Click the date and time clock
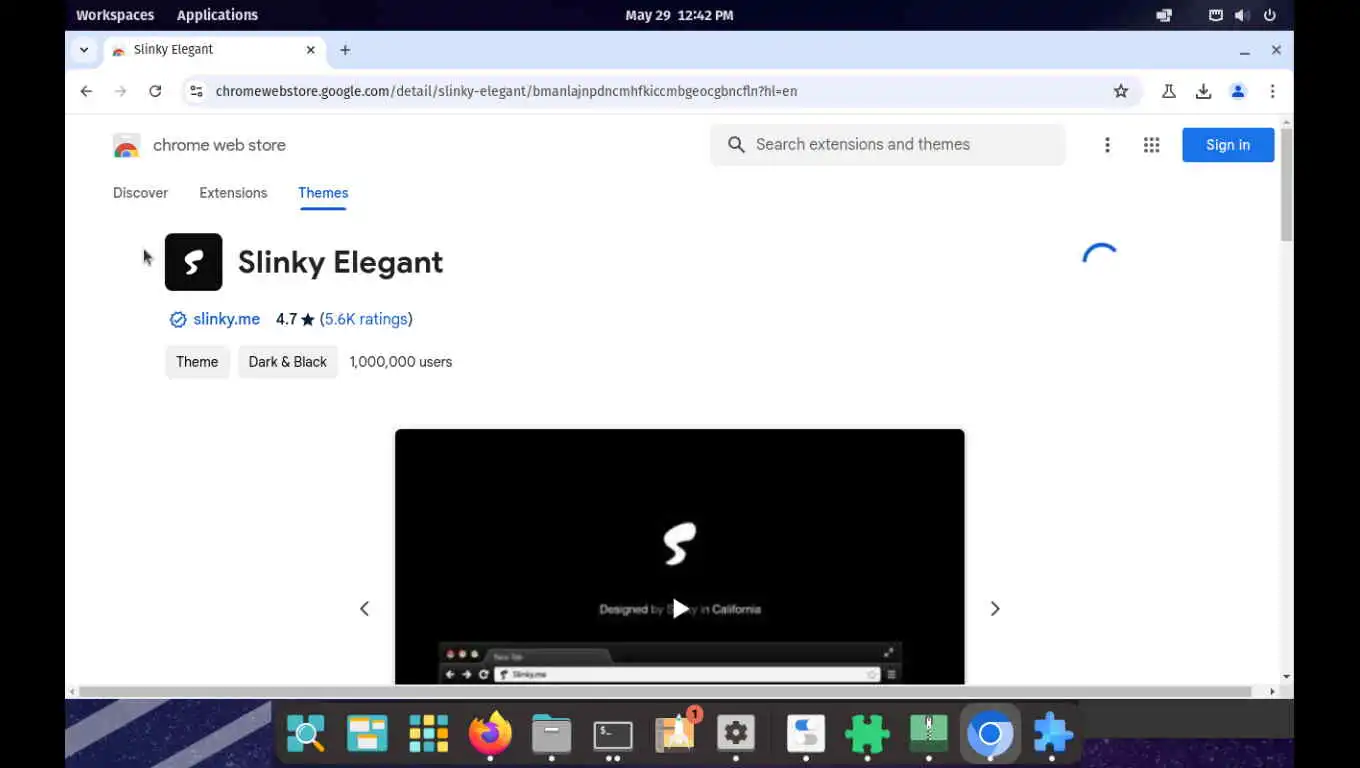Image resolution: width=1360 pixels, height=768 pixels. click(679, 15)
